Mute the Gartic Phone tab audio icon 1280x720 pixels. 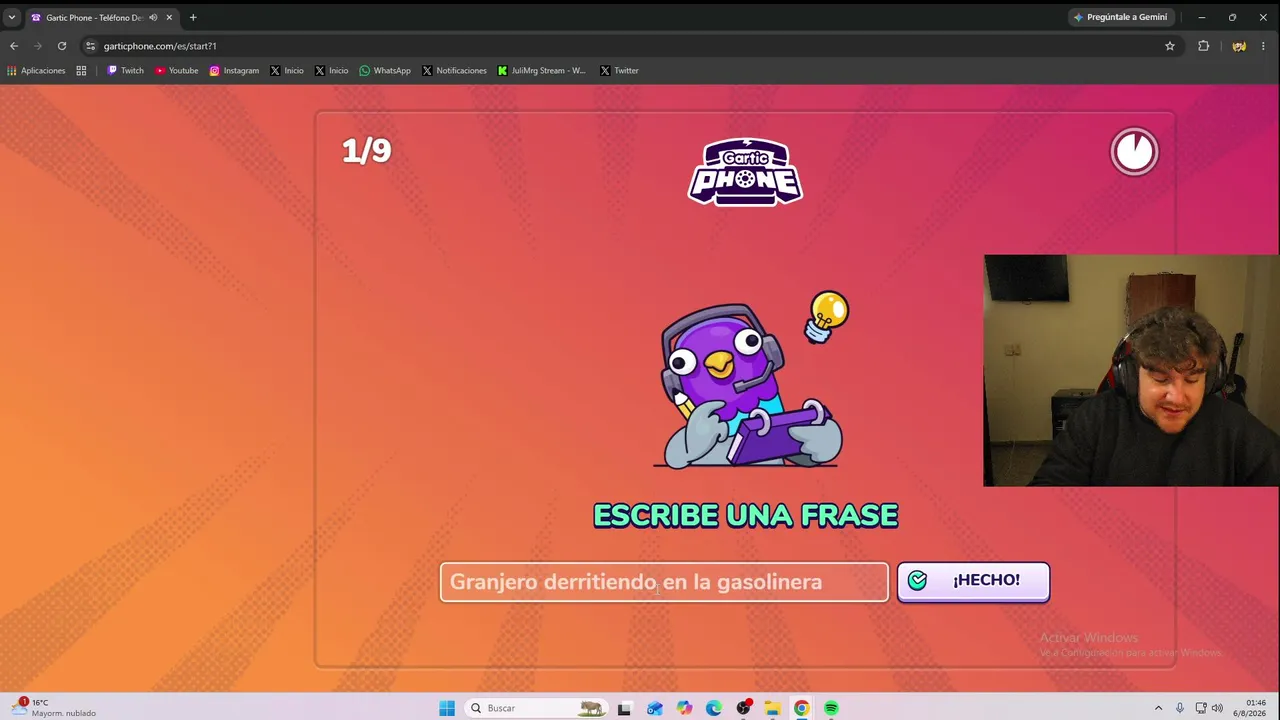(153, 17)
